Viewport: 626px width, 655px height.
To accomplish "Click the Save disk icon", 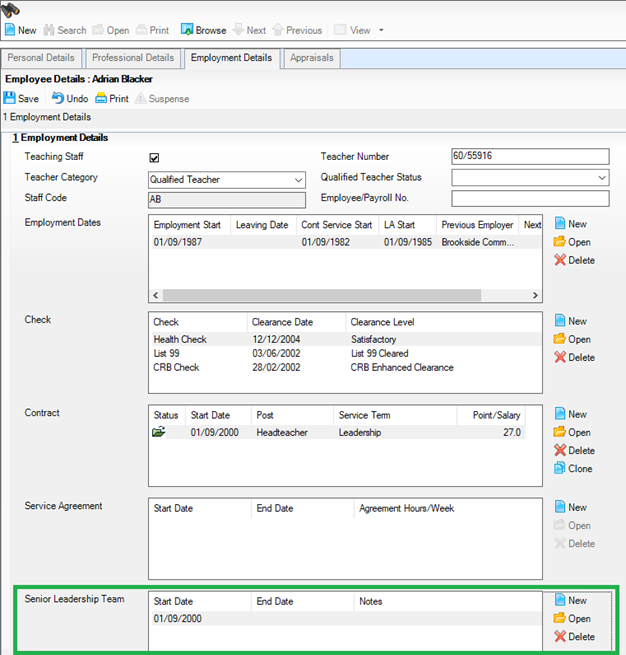I will (x=10, y=99).
